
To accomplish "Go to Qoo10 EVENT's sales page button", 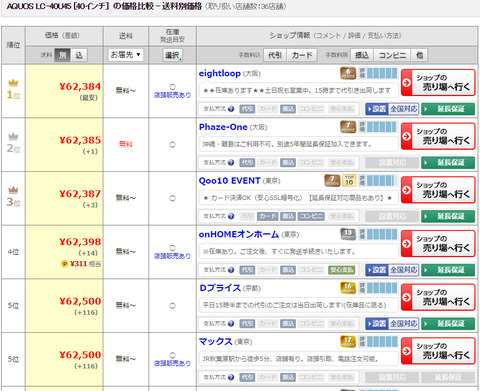I will [x=438, y=190].
